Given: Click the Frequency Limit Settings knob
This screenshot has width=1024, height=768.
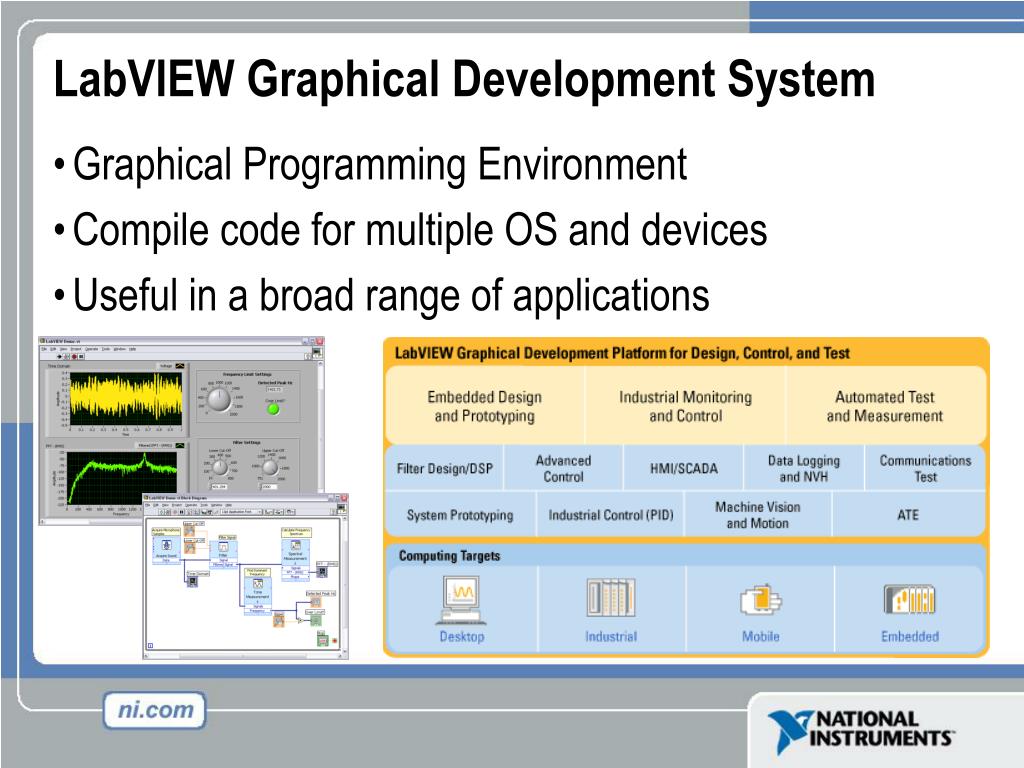Looking at the screenshot, I should click(x=219, y=400).
